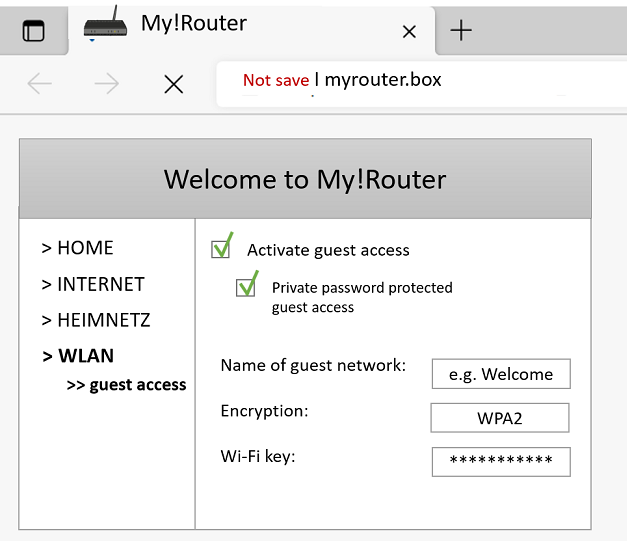Click the Not save security indicator
627x541 pixels.
coord(275,80)
